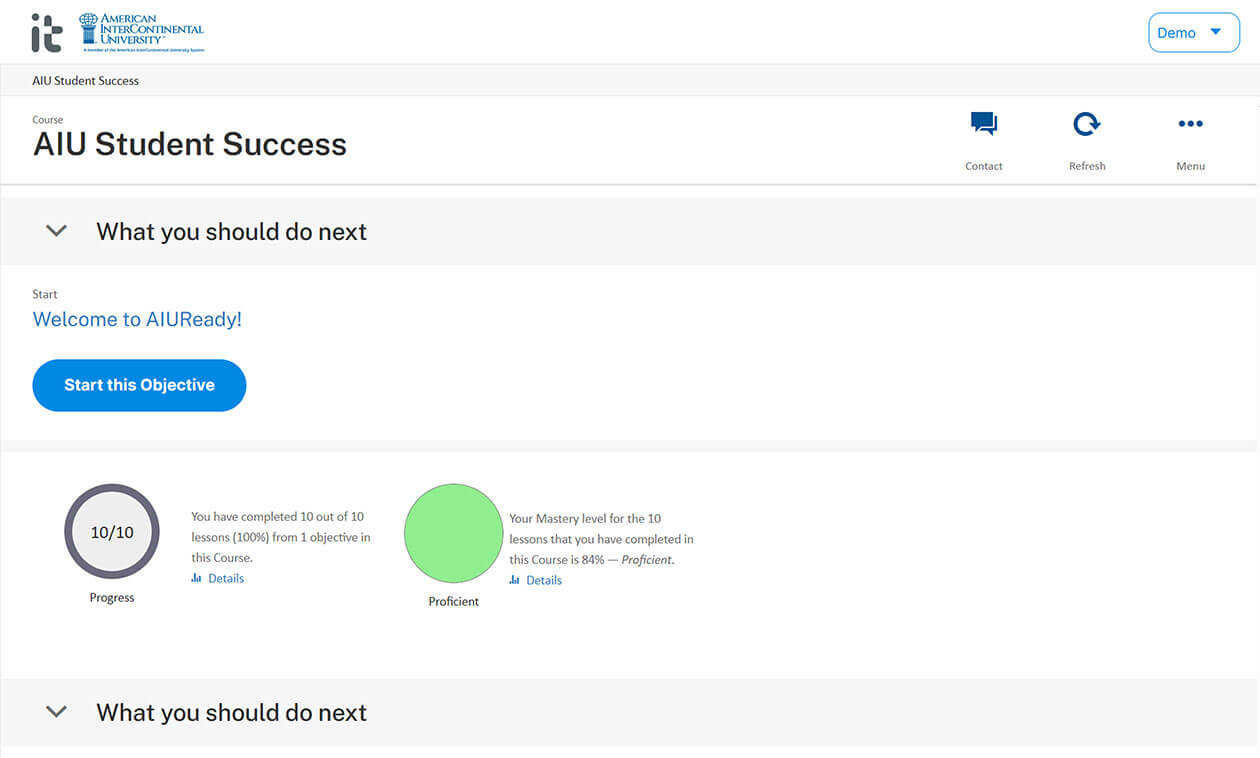Collapse the top "What you should do next" chevron
Image resolution: width=1260 pixels, height=758 pixels.
pos(57,231)
